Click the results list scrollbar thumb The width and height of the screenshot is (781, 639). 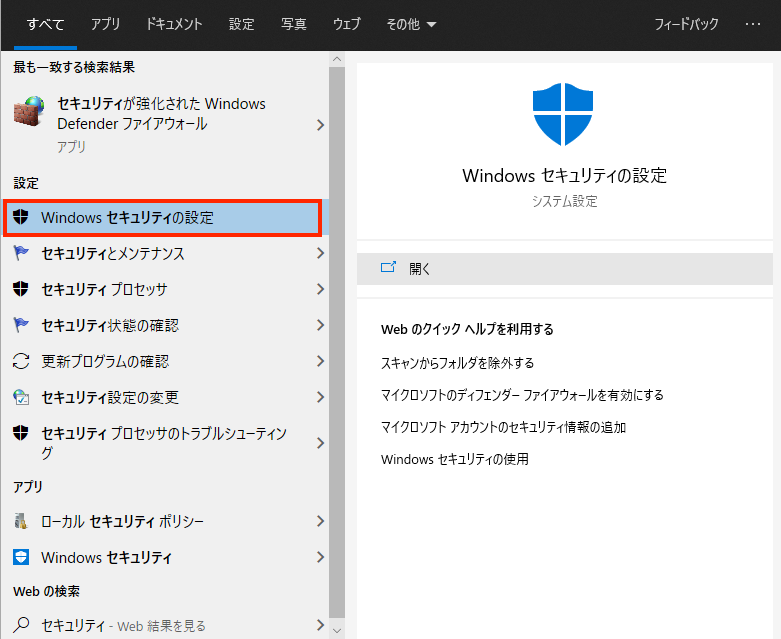tap(337, 342)
